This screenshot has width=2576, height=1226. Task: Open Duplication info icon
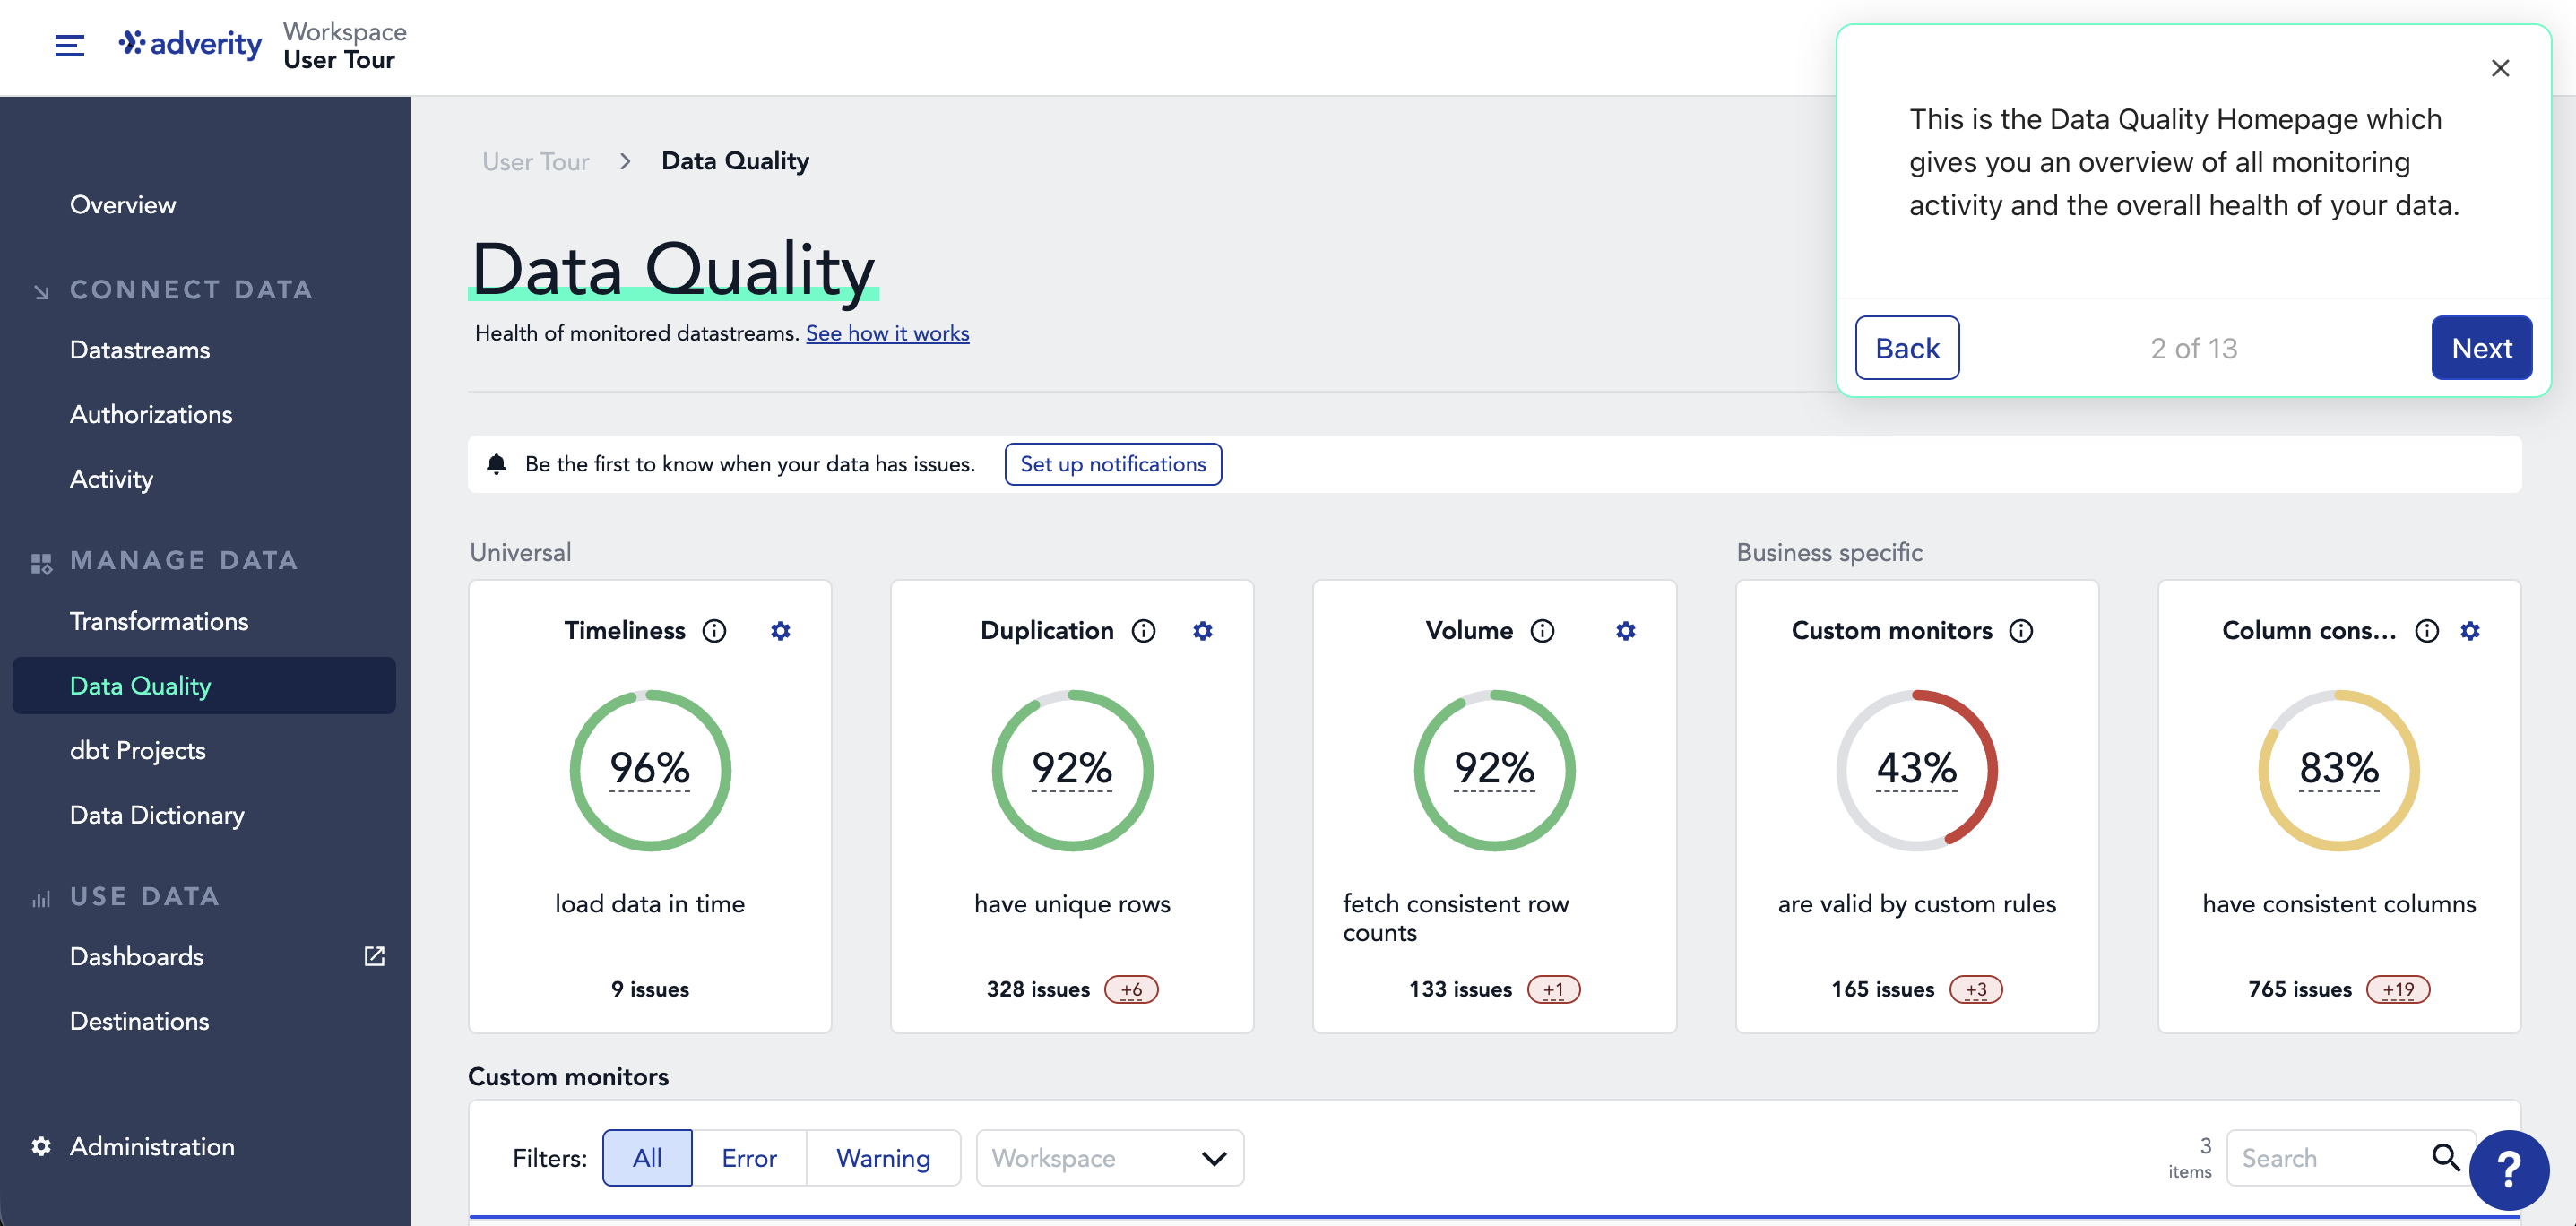(1143, 631)
